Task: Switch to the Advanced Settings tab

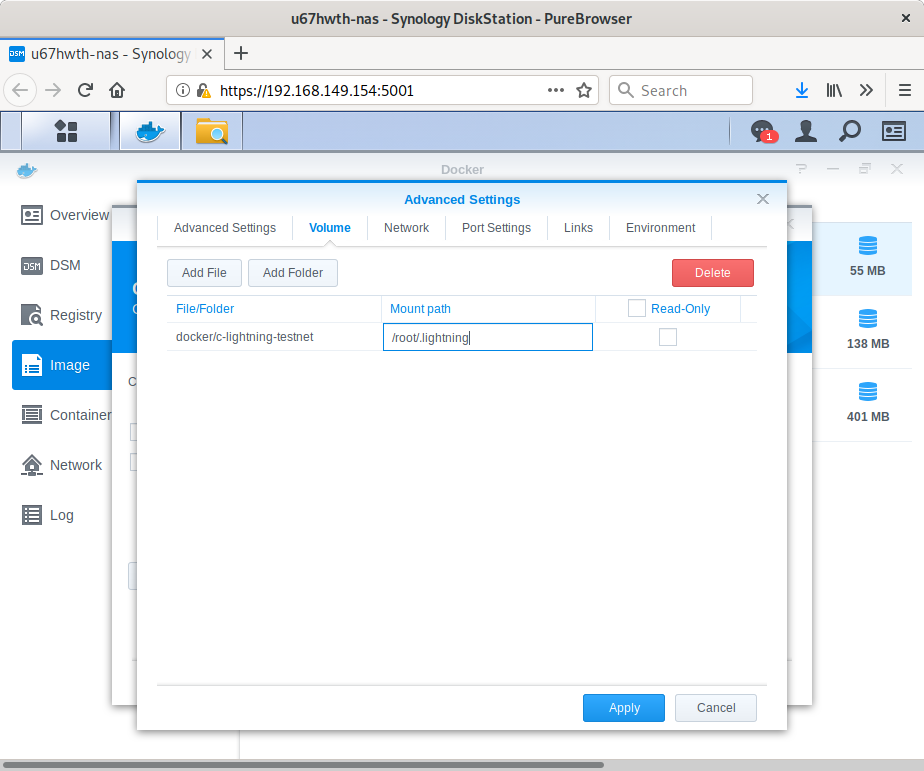Action: pyautogui.click(x=225, y=228)
